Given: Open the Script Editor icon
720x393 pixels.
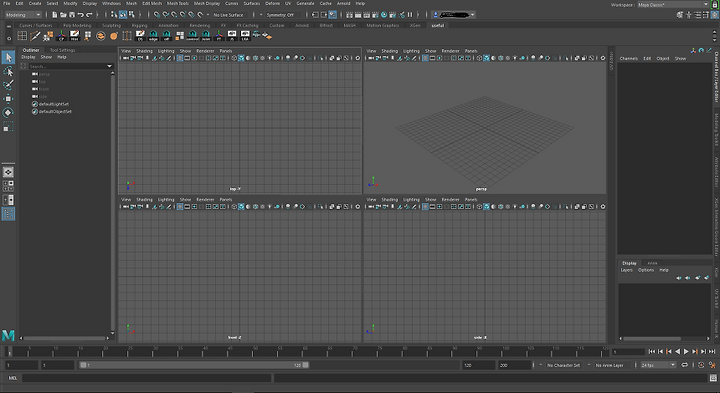Looking at the screenshot, I should pyautogui.click(x=713, y=378).
